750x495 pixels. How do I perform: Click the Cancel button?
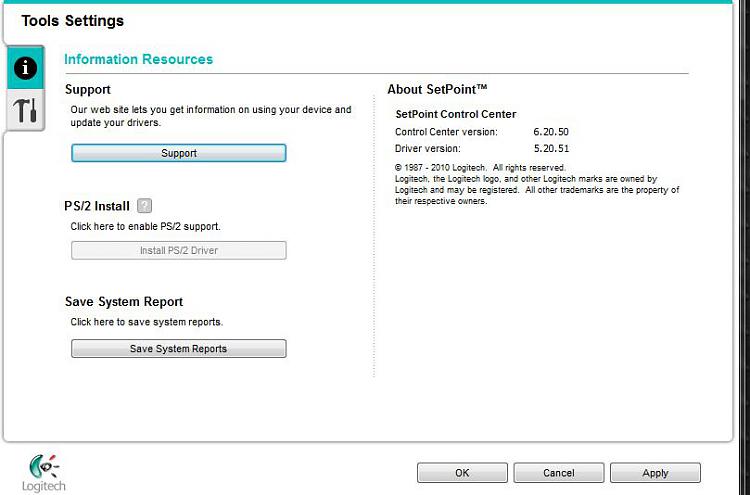pos(559,473)
